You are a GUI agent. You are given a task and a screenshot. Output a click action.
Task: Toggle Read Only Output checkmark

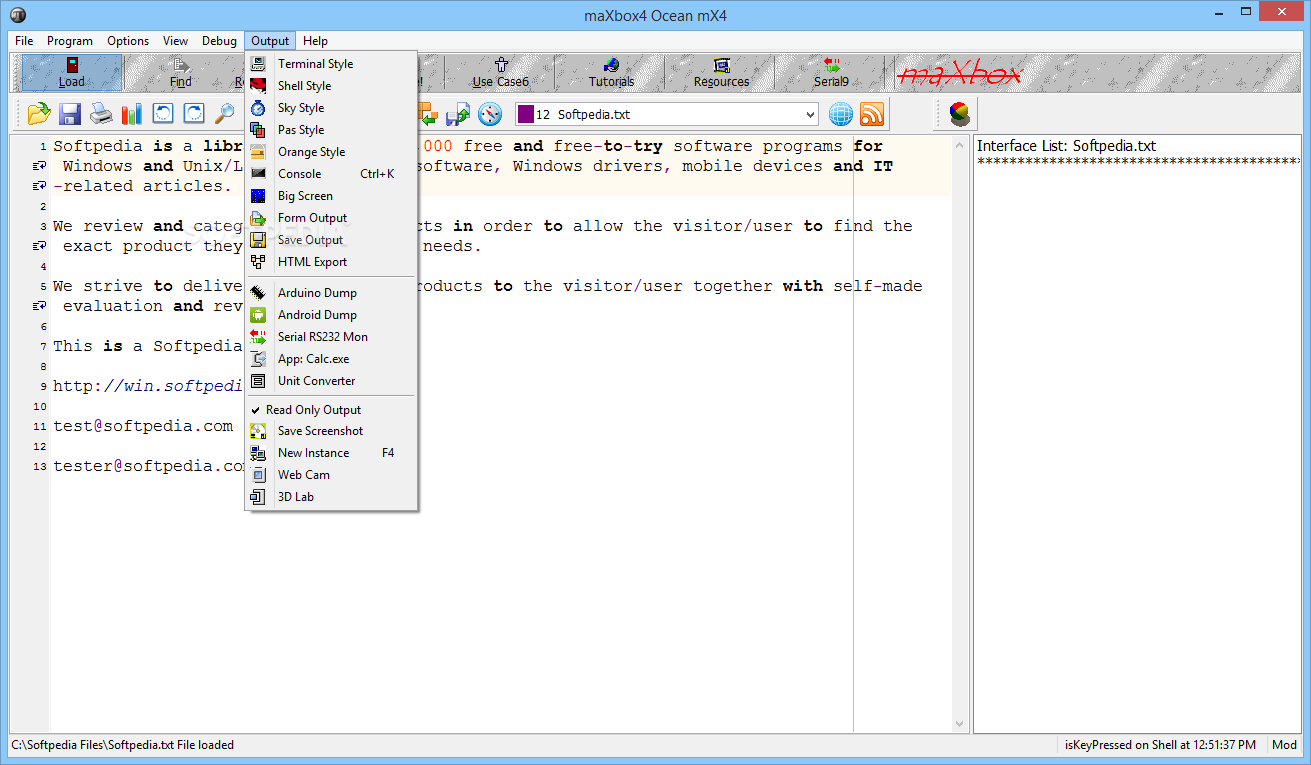(x=332, y=410)
